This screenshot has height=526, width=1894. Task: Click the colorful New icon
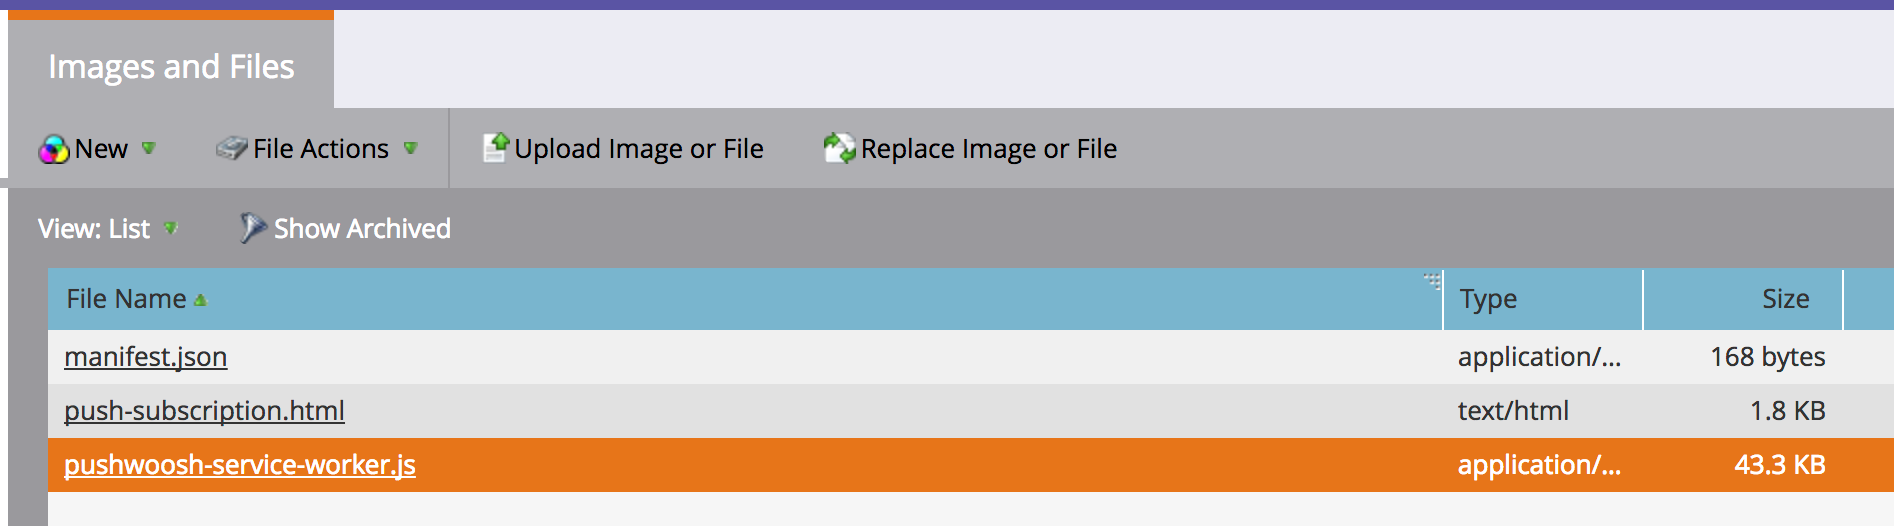pos(54,149)
